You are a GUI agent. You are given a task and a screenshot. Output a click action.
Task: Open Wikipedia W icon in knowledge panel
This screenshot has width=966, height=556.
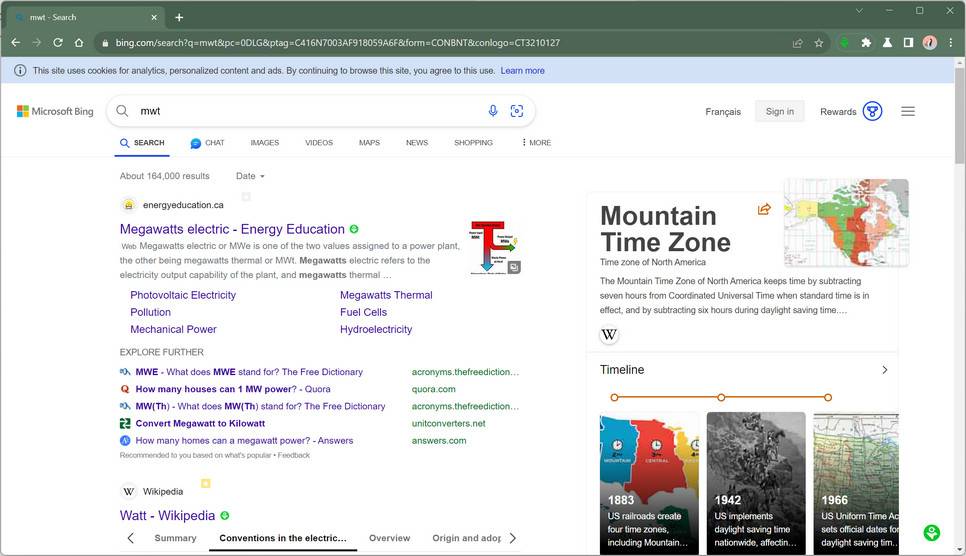pos(609,335)
